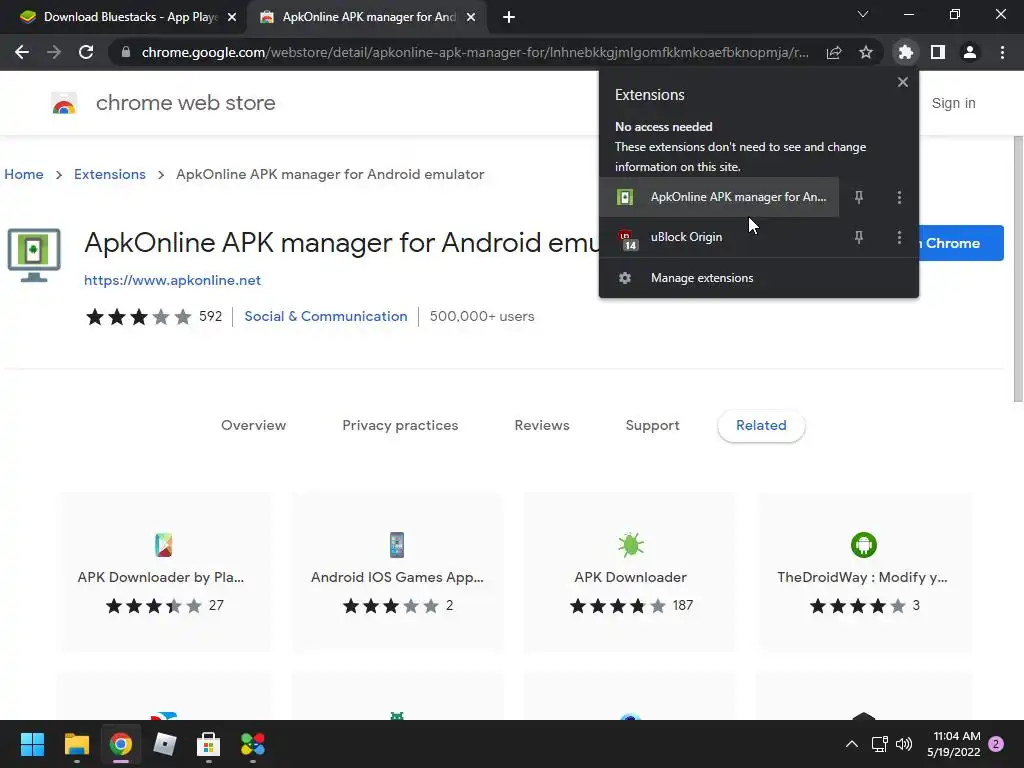Open clock and calendar 11:04 AM
1024x768 pixels.
point(953,744)
